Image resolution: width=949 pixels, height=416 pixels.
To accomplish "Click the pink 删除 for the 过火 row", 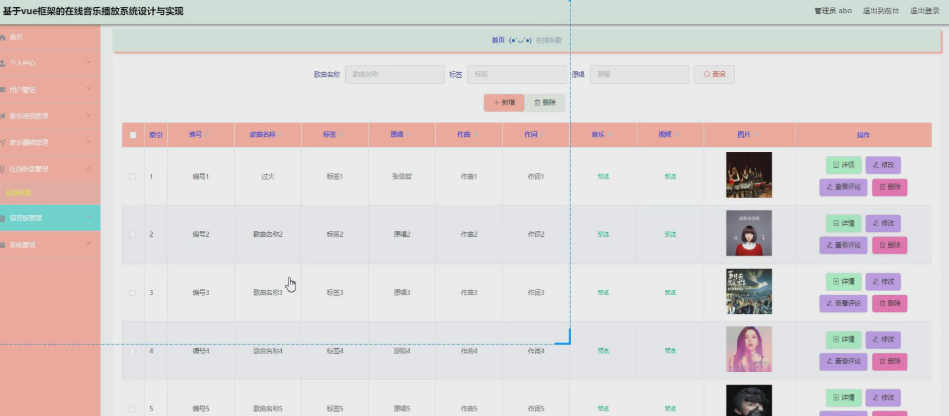I will [x=890, y=188].
